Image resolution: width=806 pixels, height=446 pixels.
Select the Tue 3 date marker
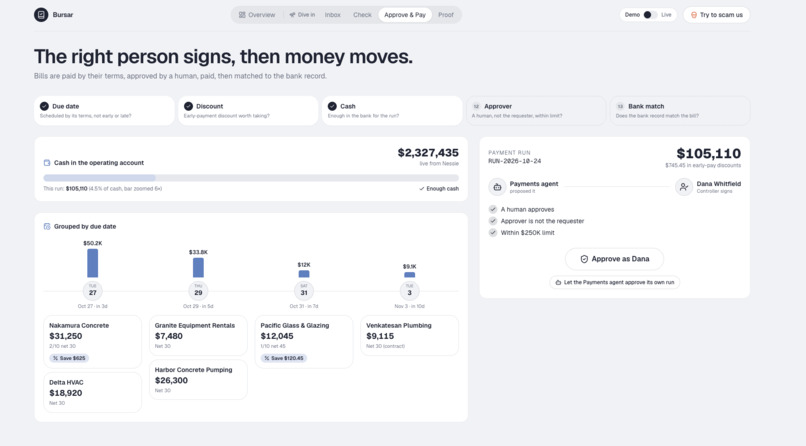coord(410,291)
